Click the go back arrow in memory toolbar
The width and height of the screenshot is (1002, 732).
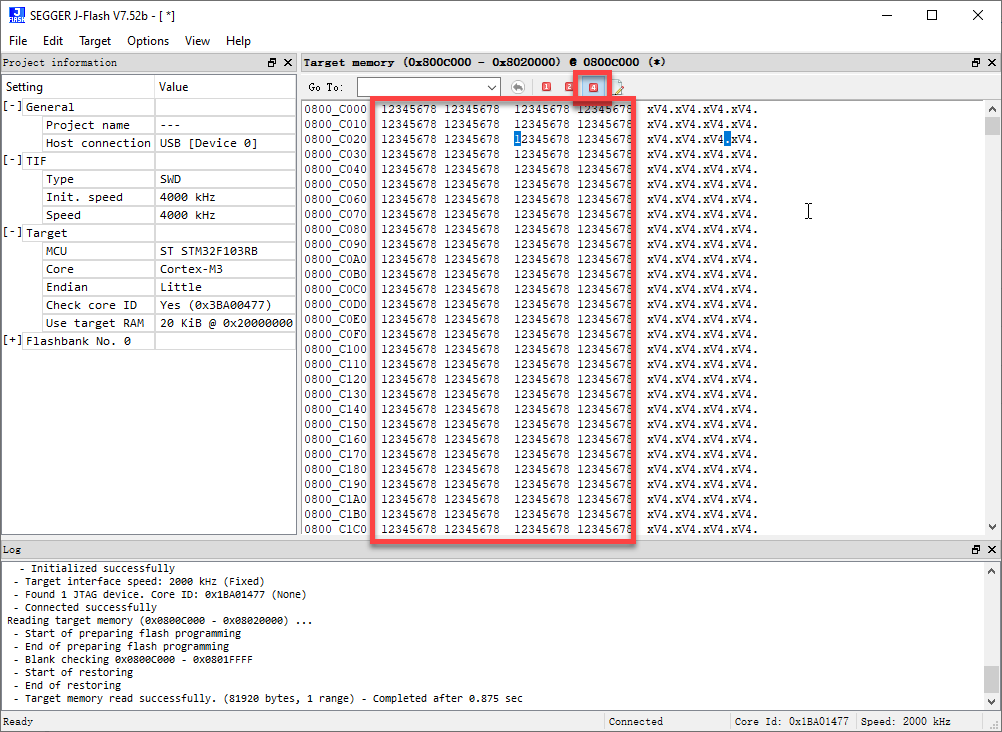click(518, 87)
